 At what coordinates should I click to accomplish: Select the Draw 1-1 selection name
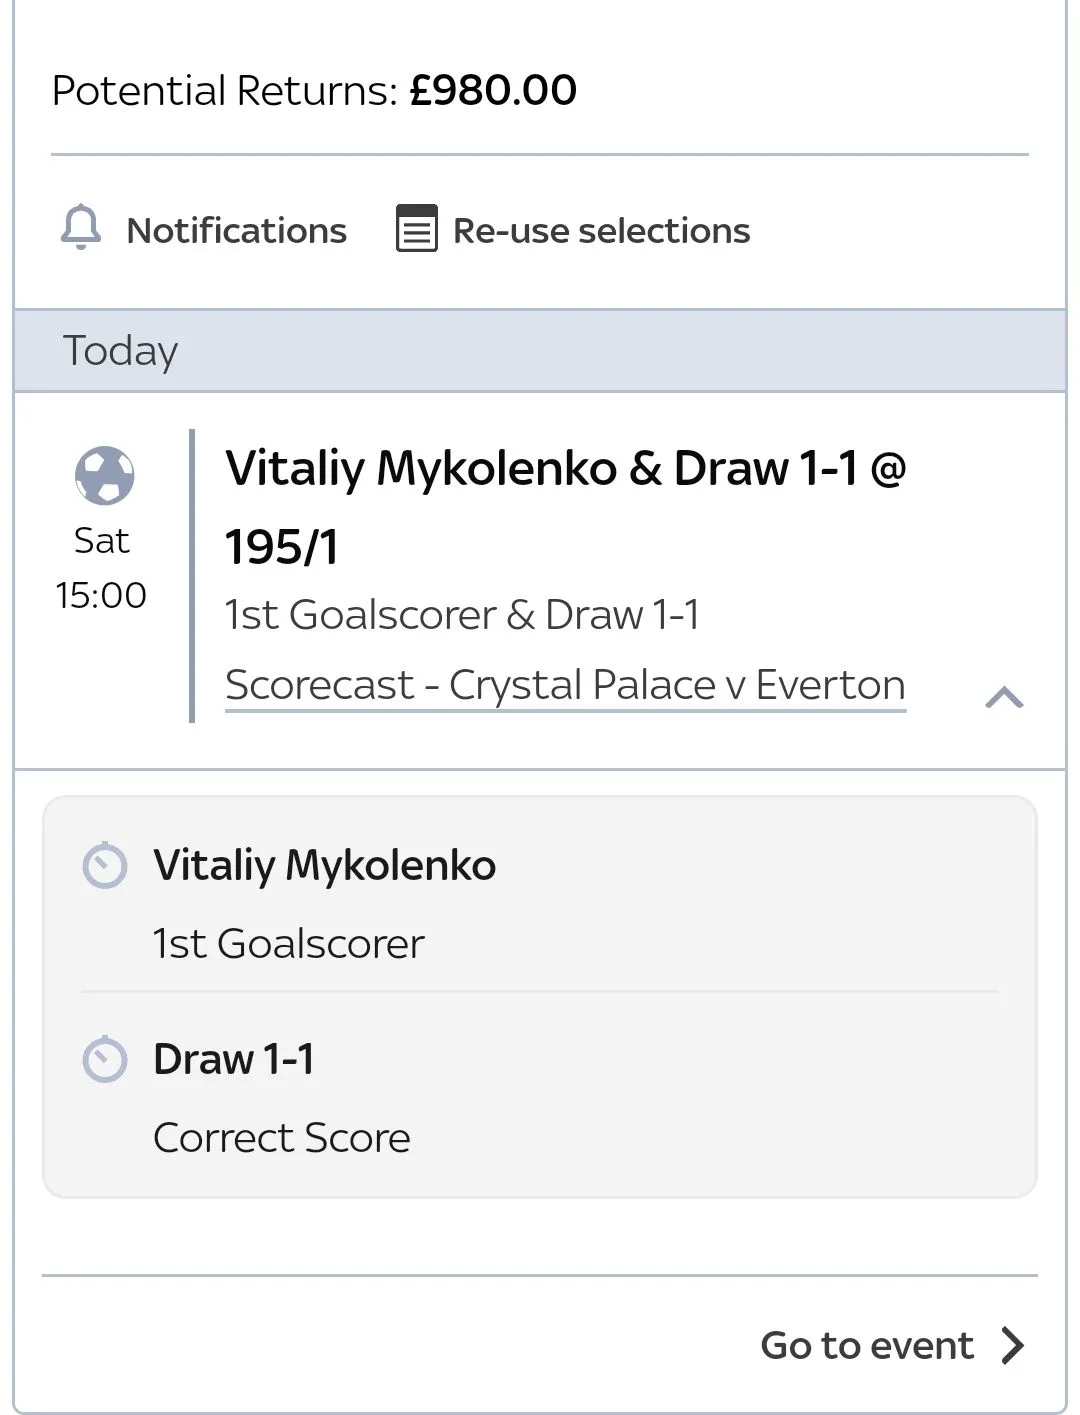pyautogui.click(x=234, y=1060)
